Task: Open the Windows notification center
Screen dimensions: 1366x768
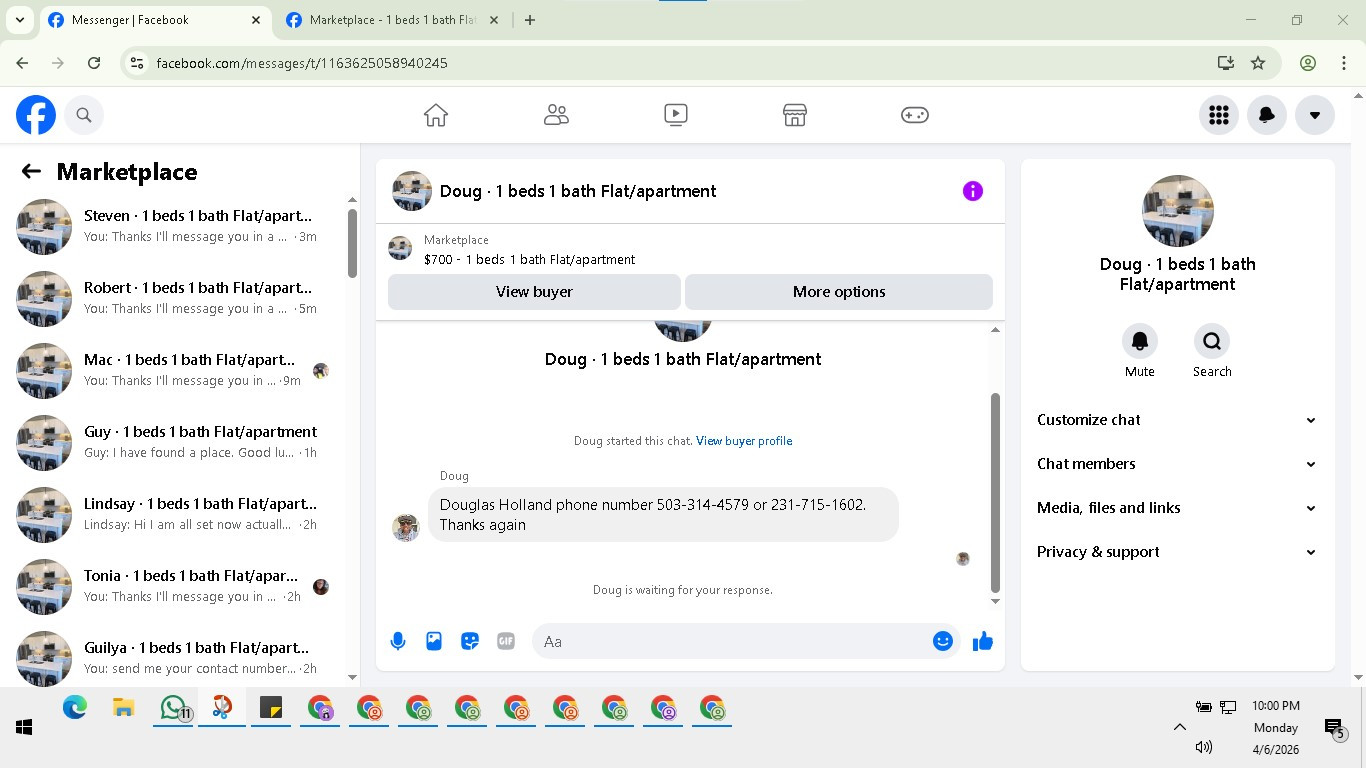Action: pyautogui.click(x=1334, y=729)
